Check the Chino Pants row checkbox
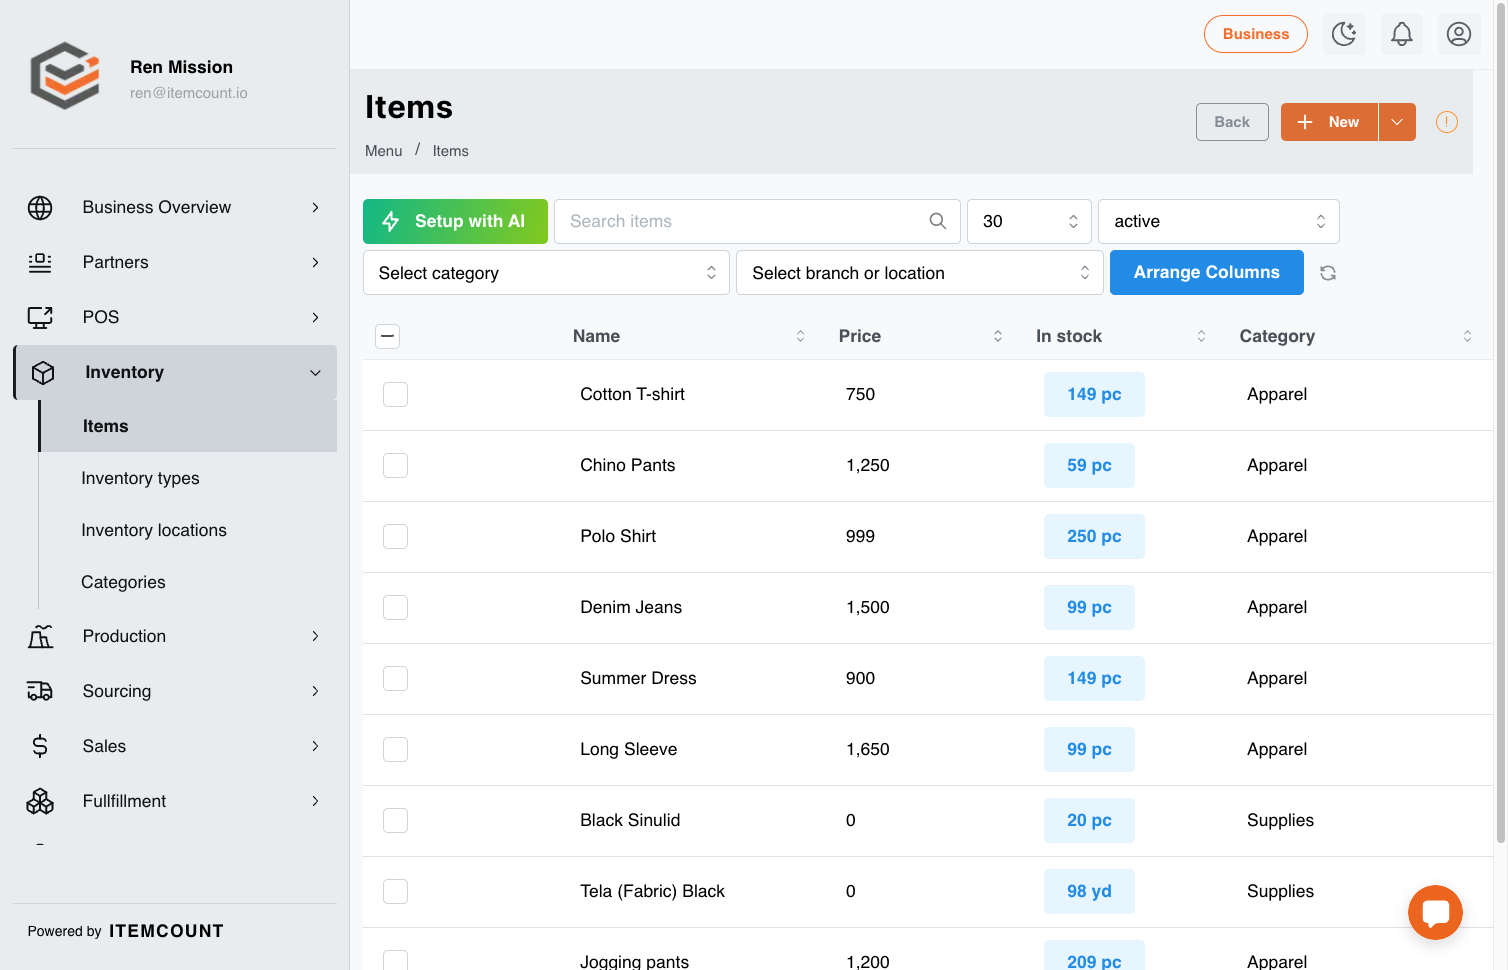 coord(396,466)
